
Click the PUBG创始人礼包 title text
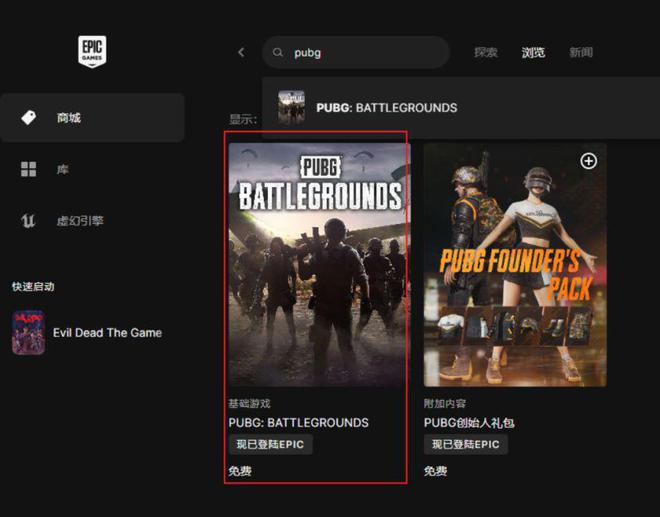pos(469,422)
